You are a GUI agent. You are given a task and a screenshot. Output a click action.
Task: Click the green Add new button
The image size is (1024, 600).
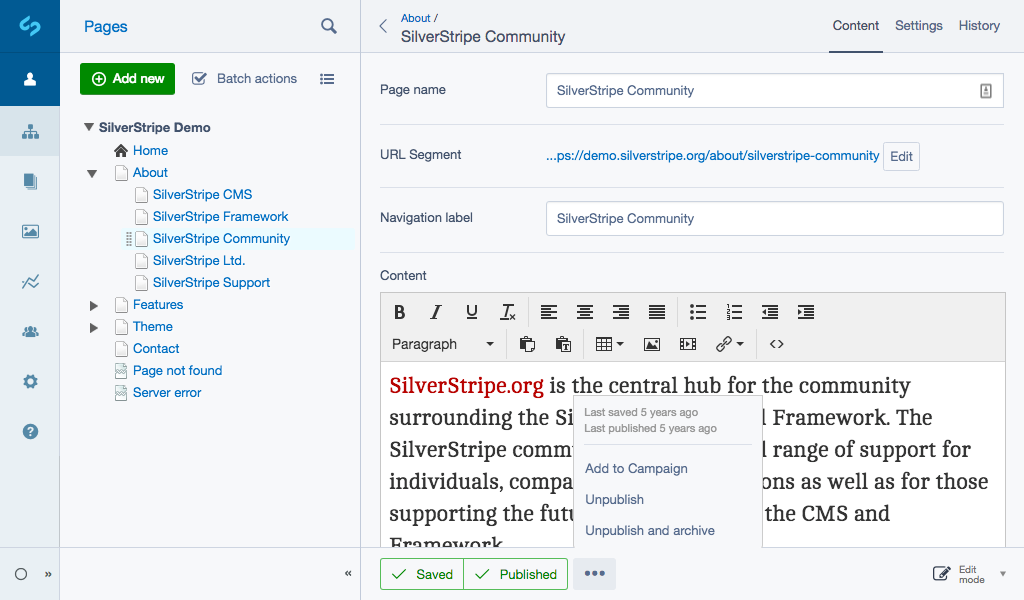(x=127, y=78)
